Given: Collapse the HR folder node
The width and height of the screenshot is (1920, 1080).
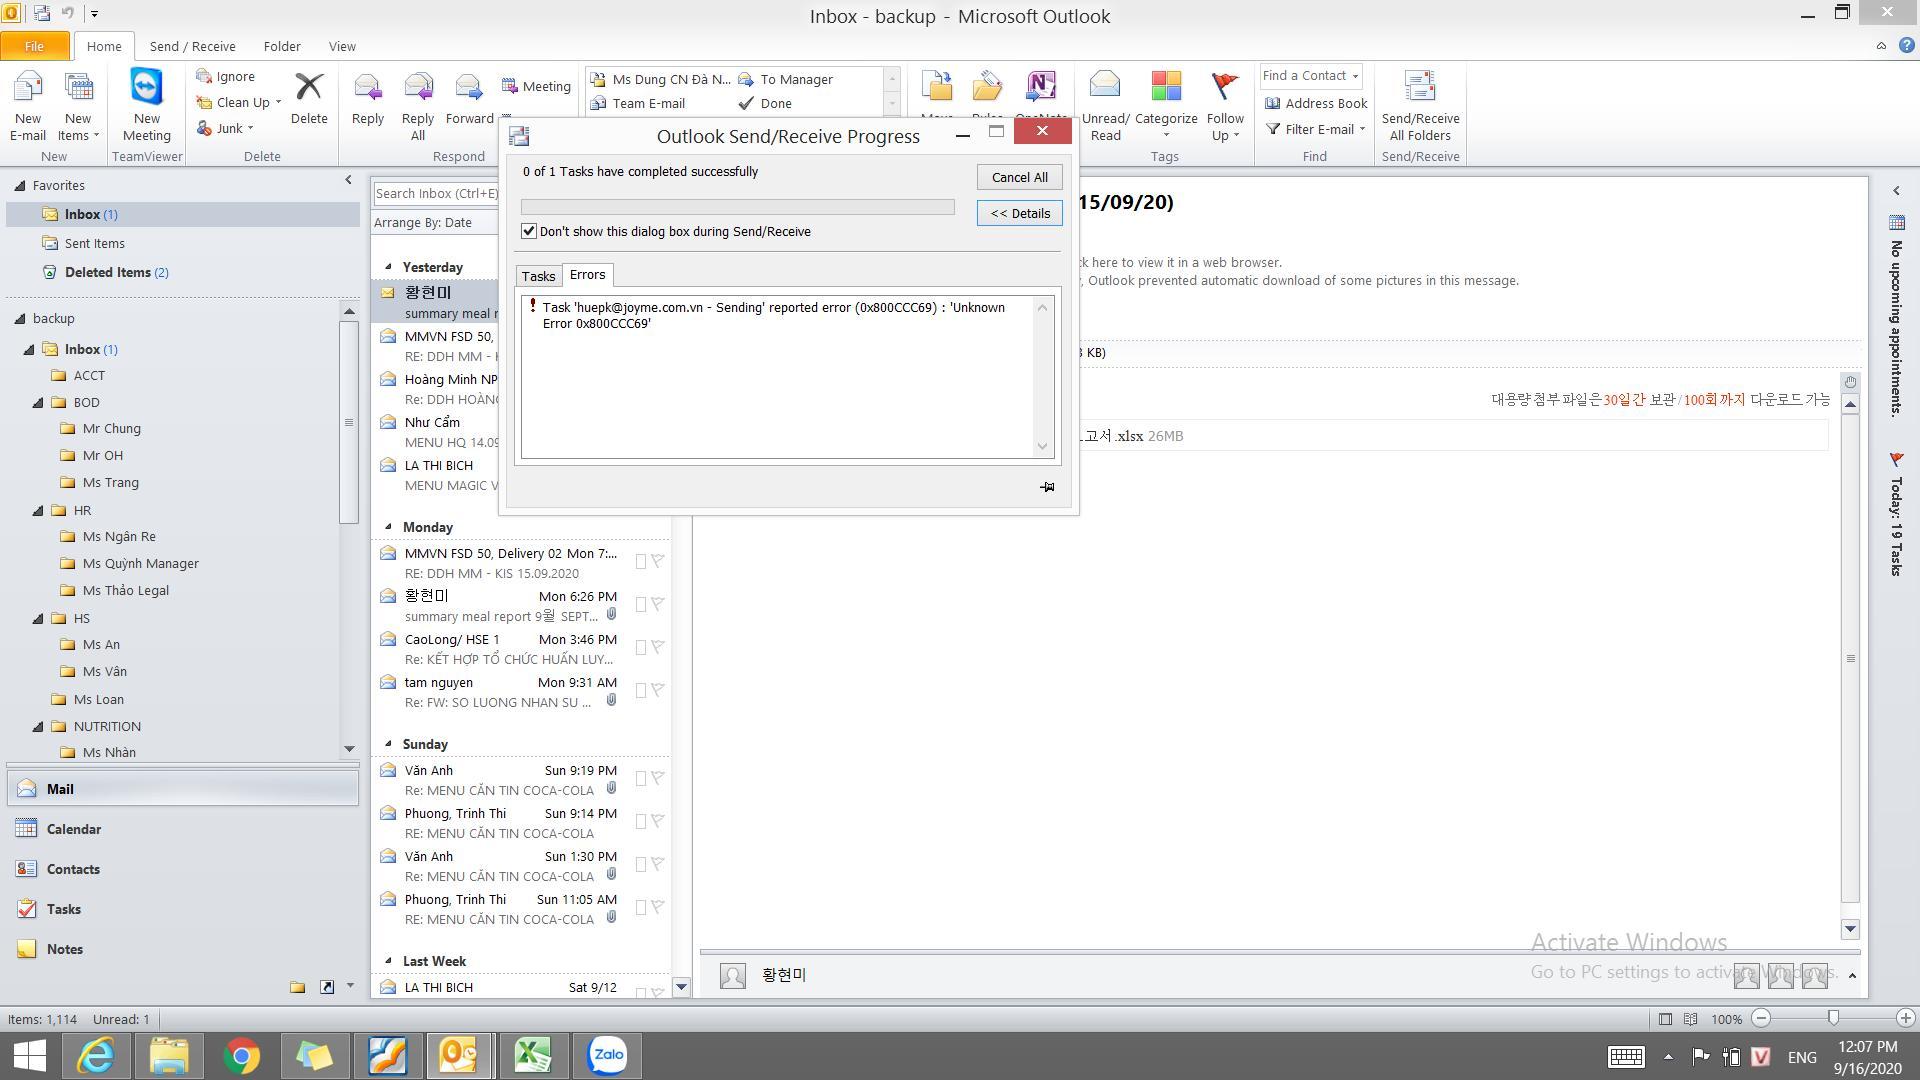Looking at the screenshot, I should tap(39, 511).
